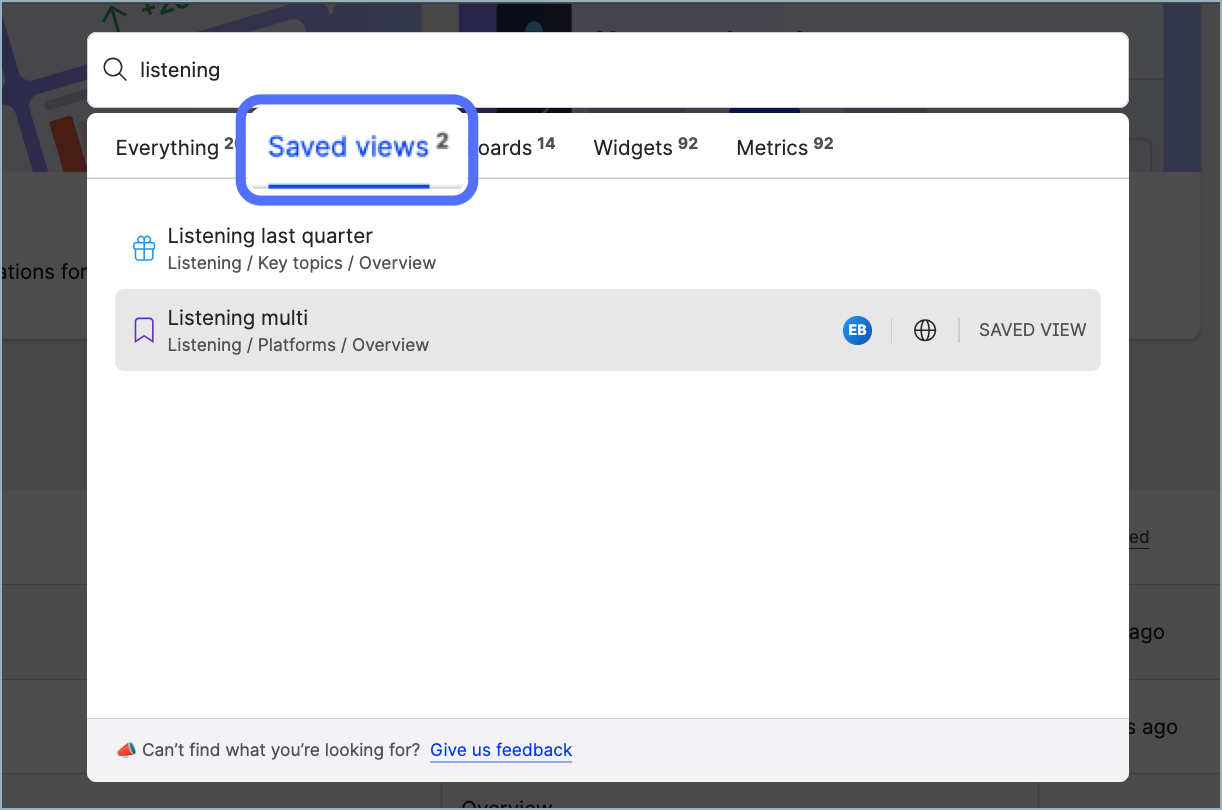Open the Listening multi saved view

(237, 318)
